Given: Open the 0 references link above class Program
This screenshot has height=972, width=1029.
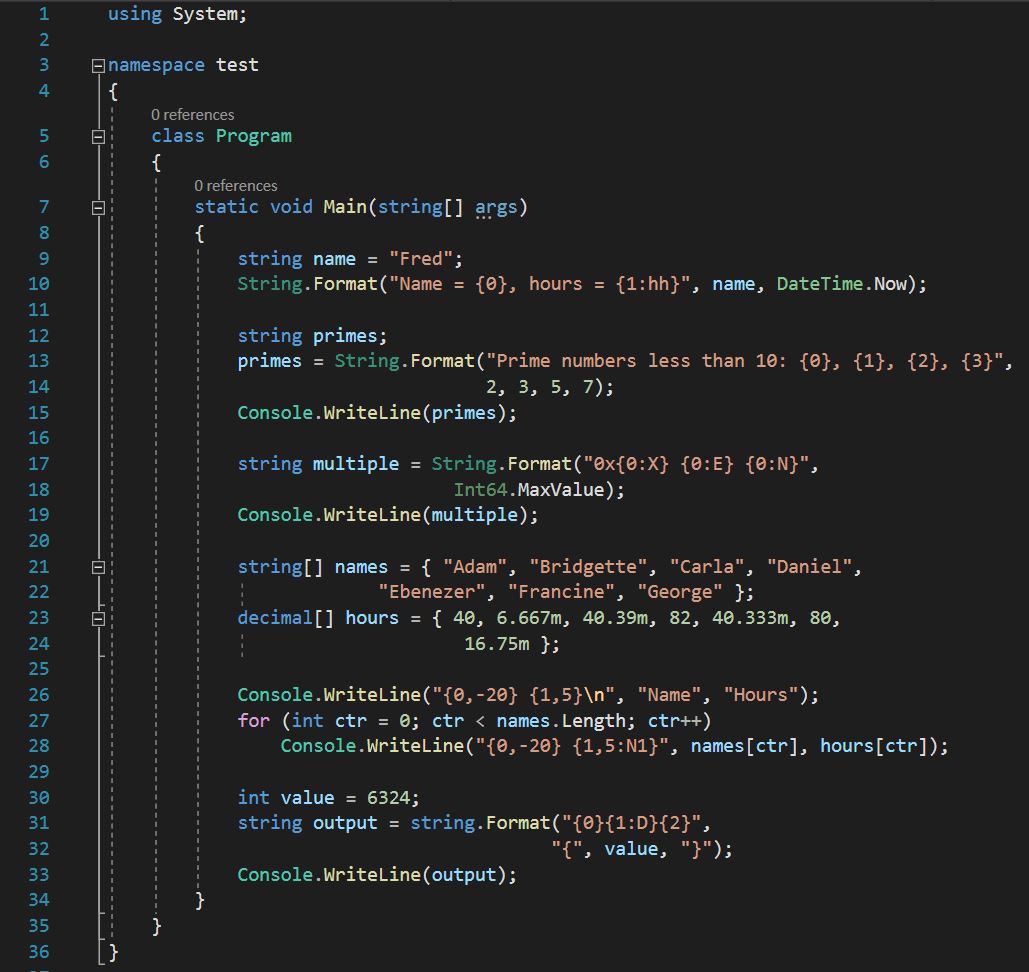Looking at the screenshot, I should click(193, 115).
